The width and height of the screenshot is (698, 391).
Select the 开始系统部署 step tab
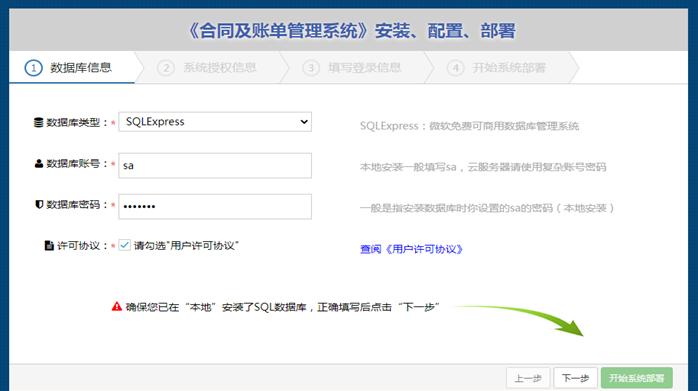pyautogui.click(x=502, y=68)
